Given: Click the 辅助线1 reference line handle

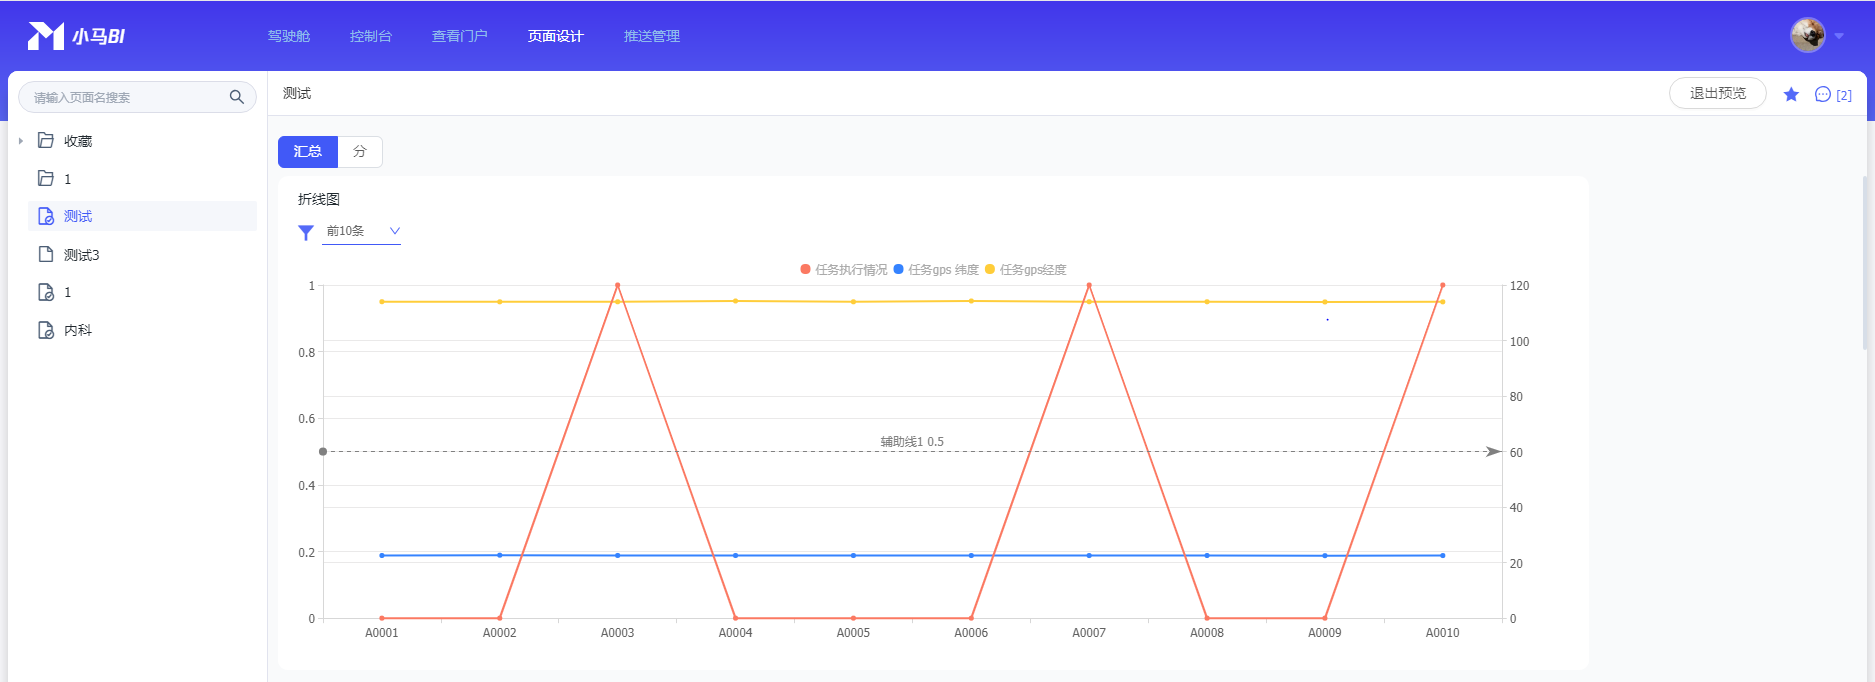Looking at the screenshot, I should 323,452.
